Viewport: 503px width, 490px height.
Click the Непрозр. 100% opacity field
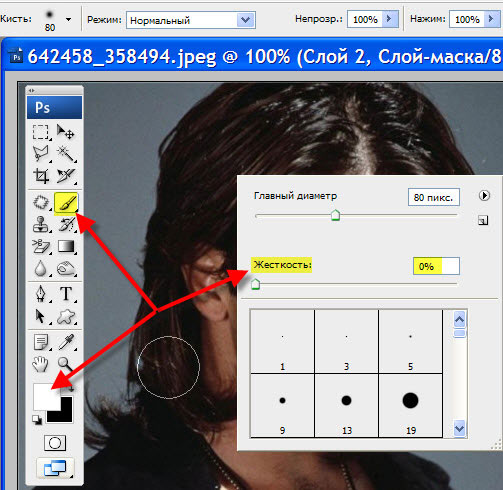pos(365,19)
